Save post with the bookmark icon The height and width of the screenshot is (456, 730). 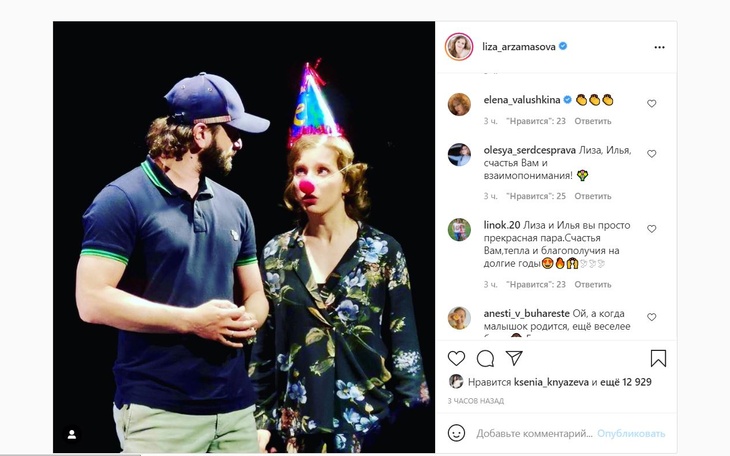(658, 358)
